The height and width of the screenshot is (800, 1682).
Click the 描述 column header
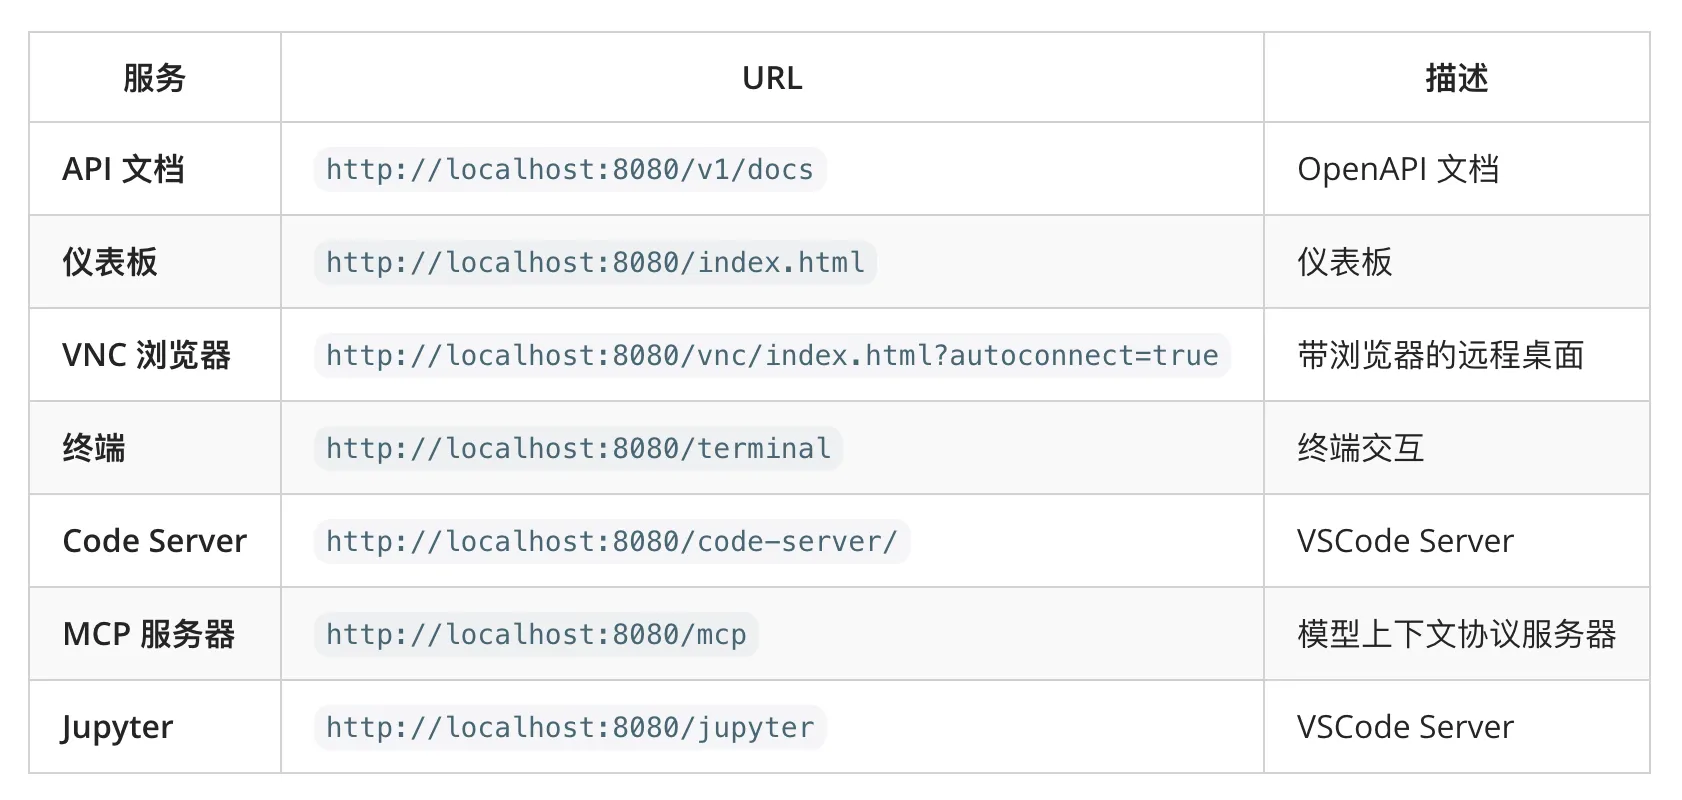[x=1456, y=78]
